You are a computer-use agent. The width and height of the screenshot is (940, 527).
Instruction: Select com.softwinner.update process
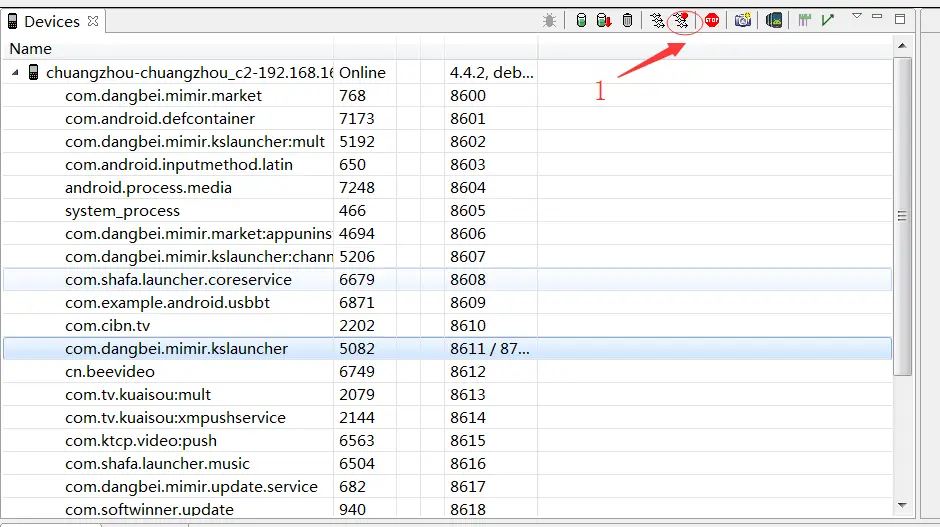pos(447,509)
